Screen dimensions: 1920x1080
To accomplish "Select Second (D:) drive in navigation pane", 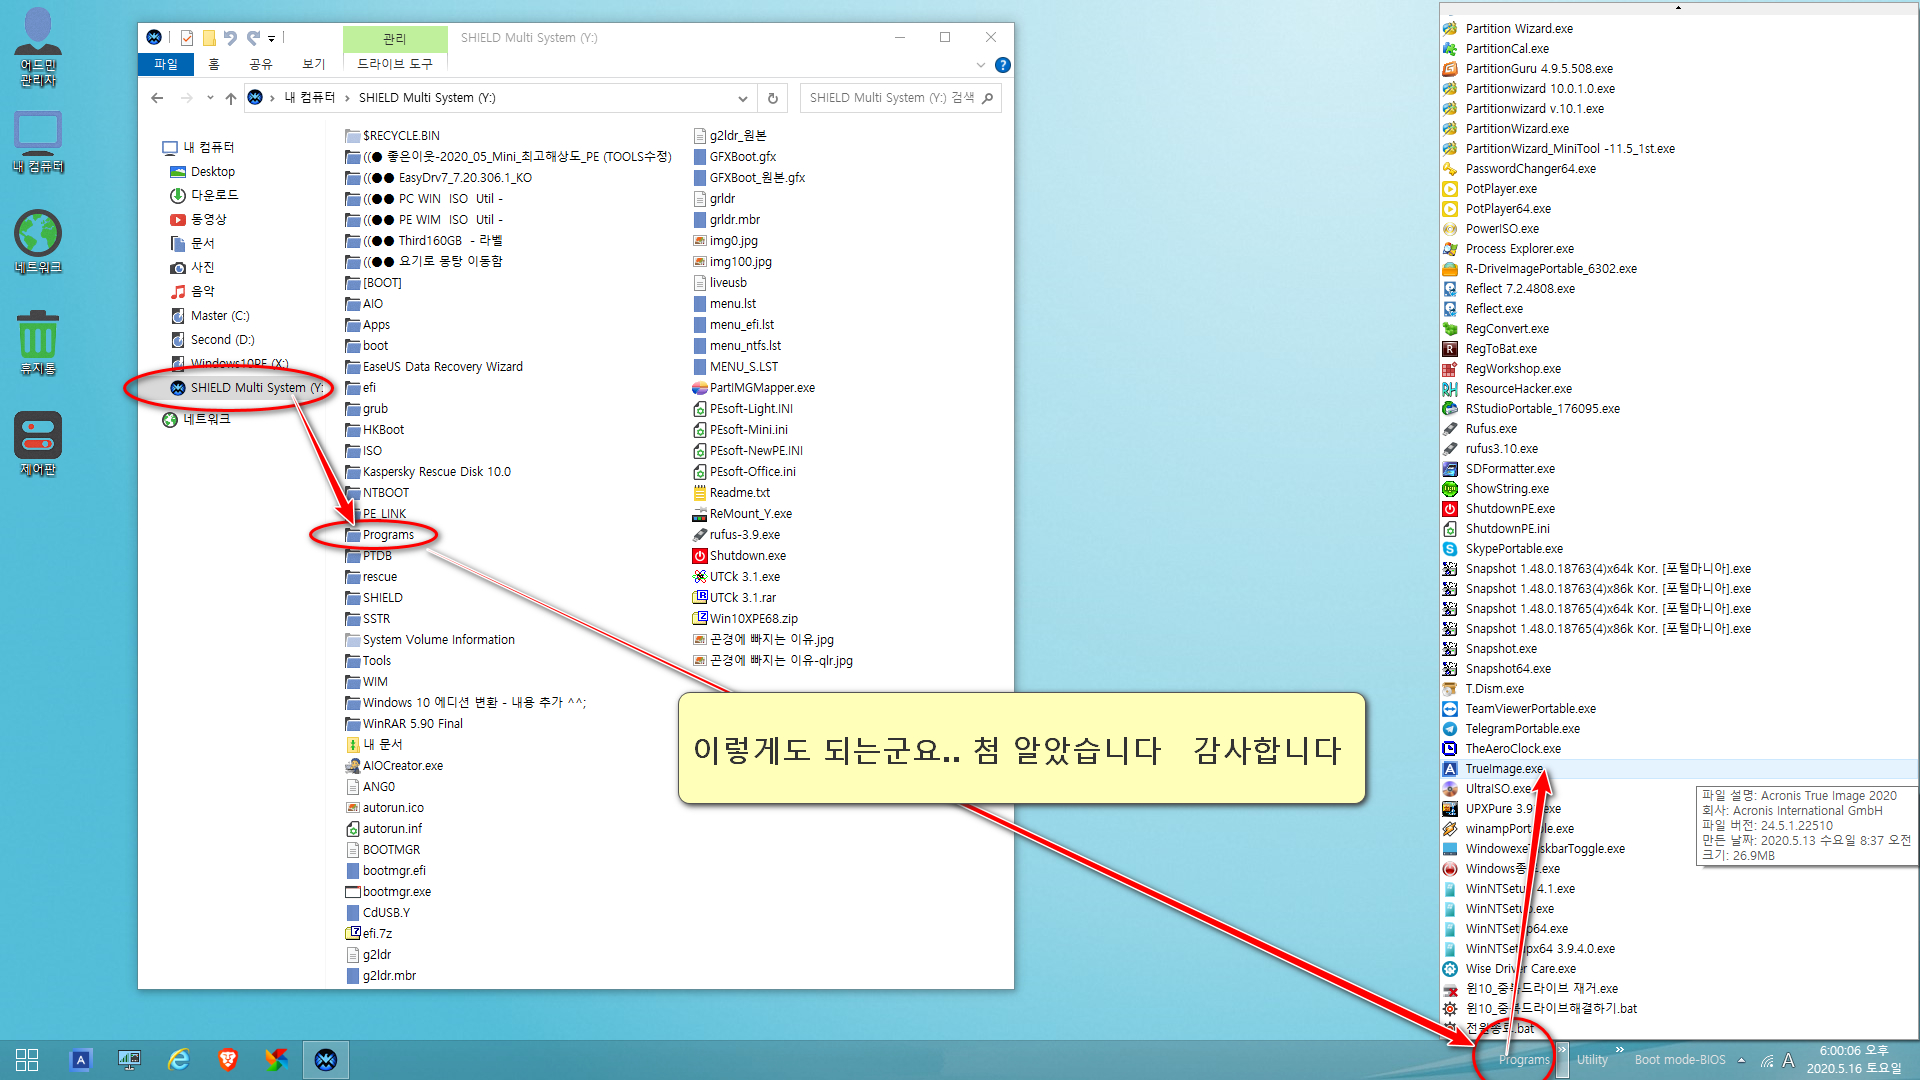I will 222,340.
